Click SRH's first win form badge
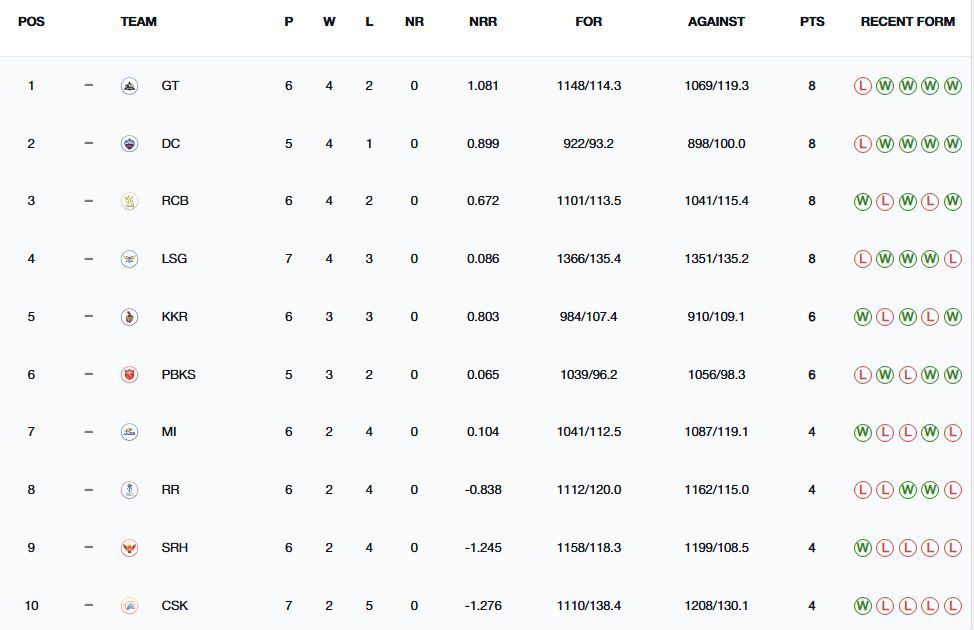Screen dimensions: 974x630 [862, 547]
